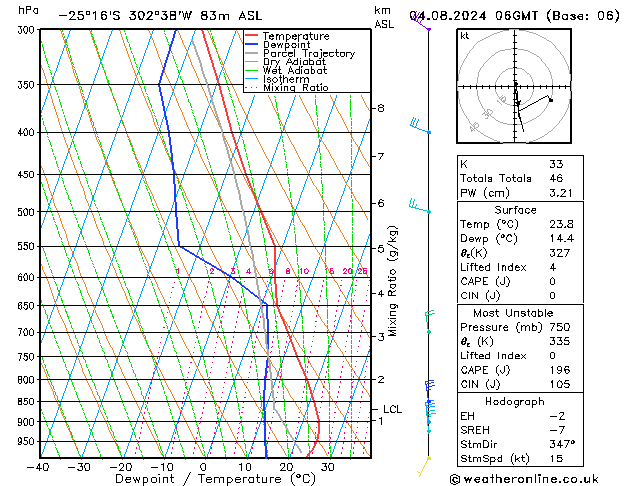Viewport: 629px width, 486px height.
Task: Click the wind barb at 500 hPa
Action: (419, 206)
